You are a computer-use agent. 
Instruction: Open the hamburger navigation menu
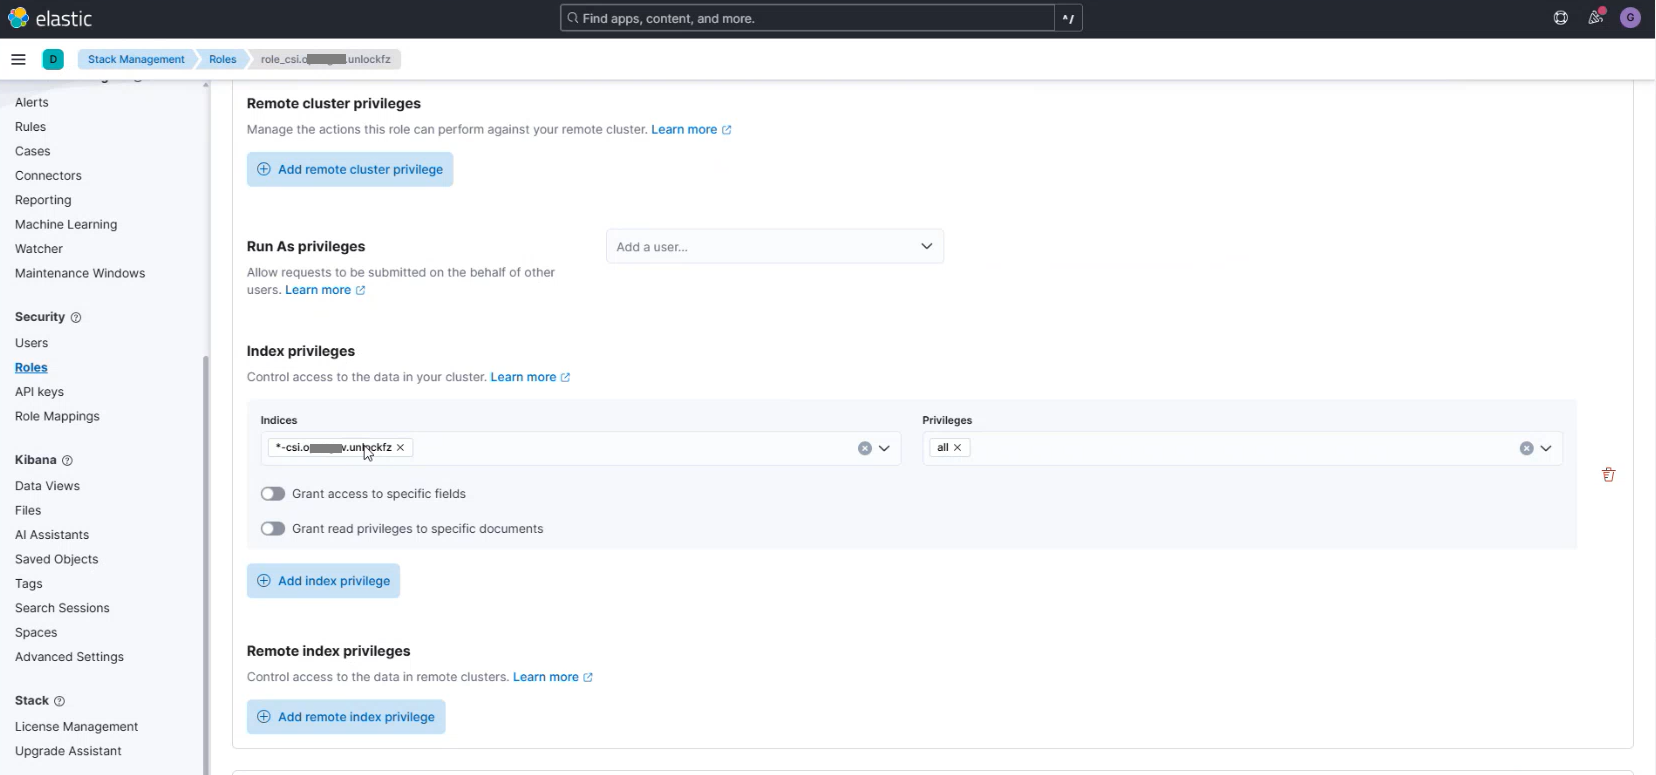pyautogui.click(x=18, y=59)
